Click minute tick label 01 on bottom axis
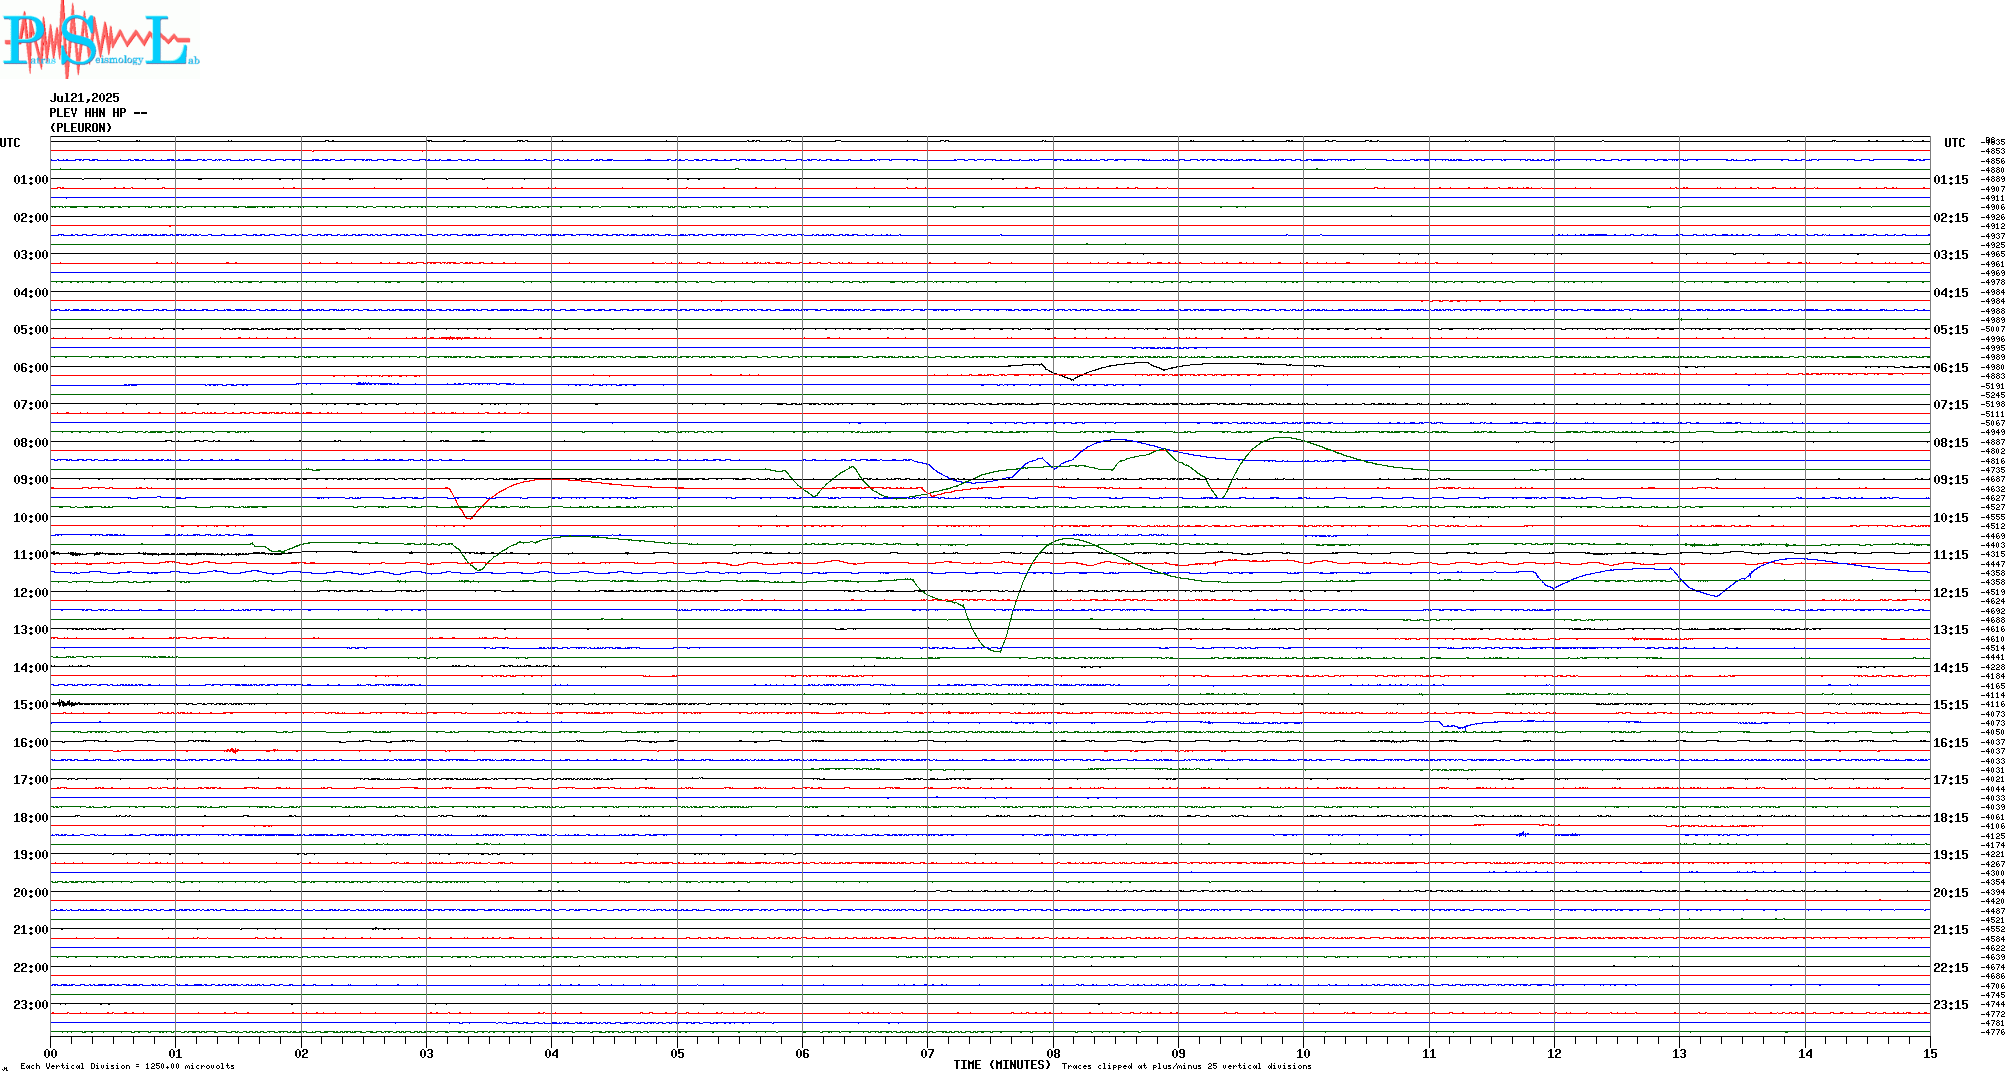 175,1053
